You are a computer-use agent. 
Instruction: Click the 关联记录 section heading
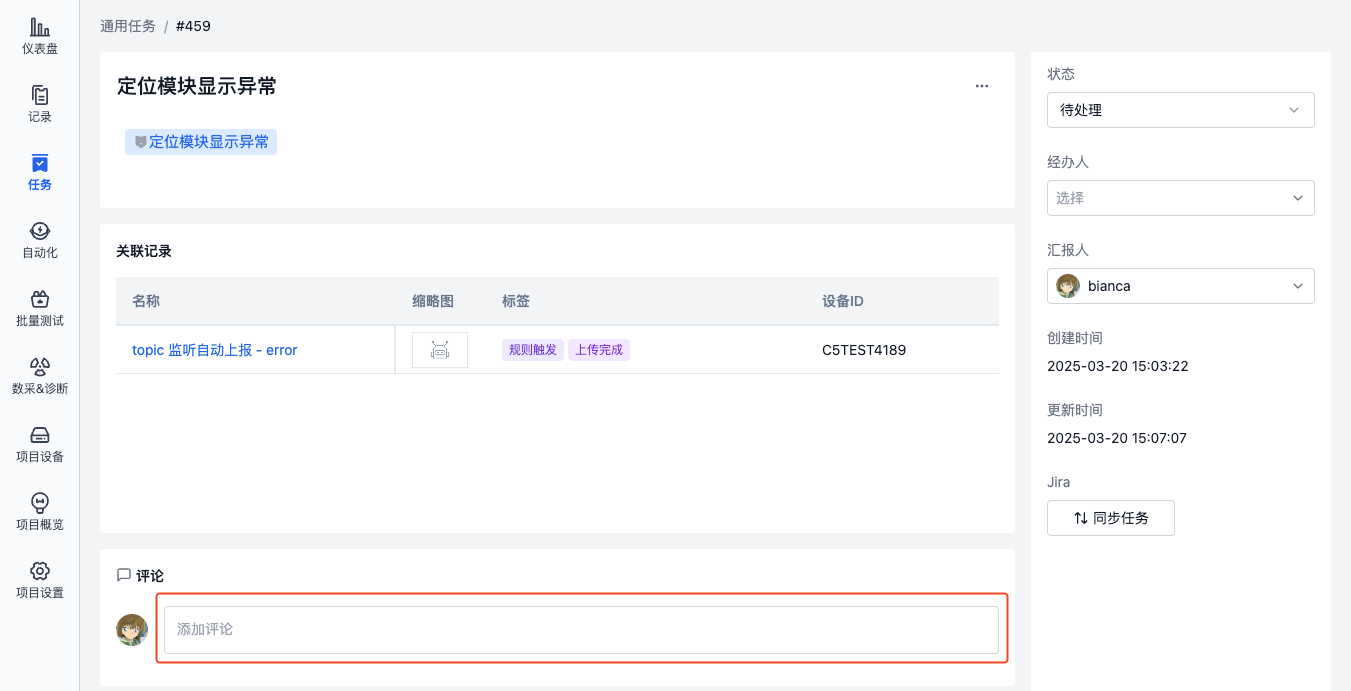[x=144, y=251]
